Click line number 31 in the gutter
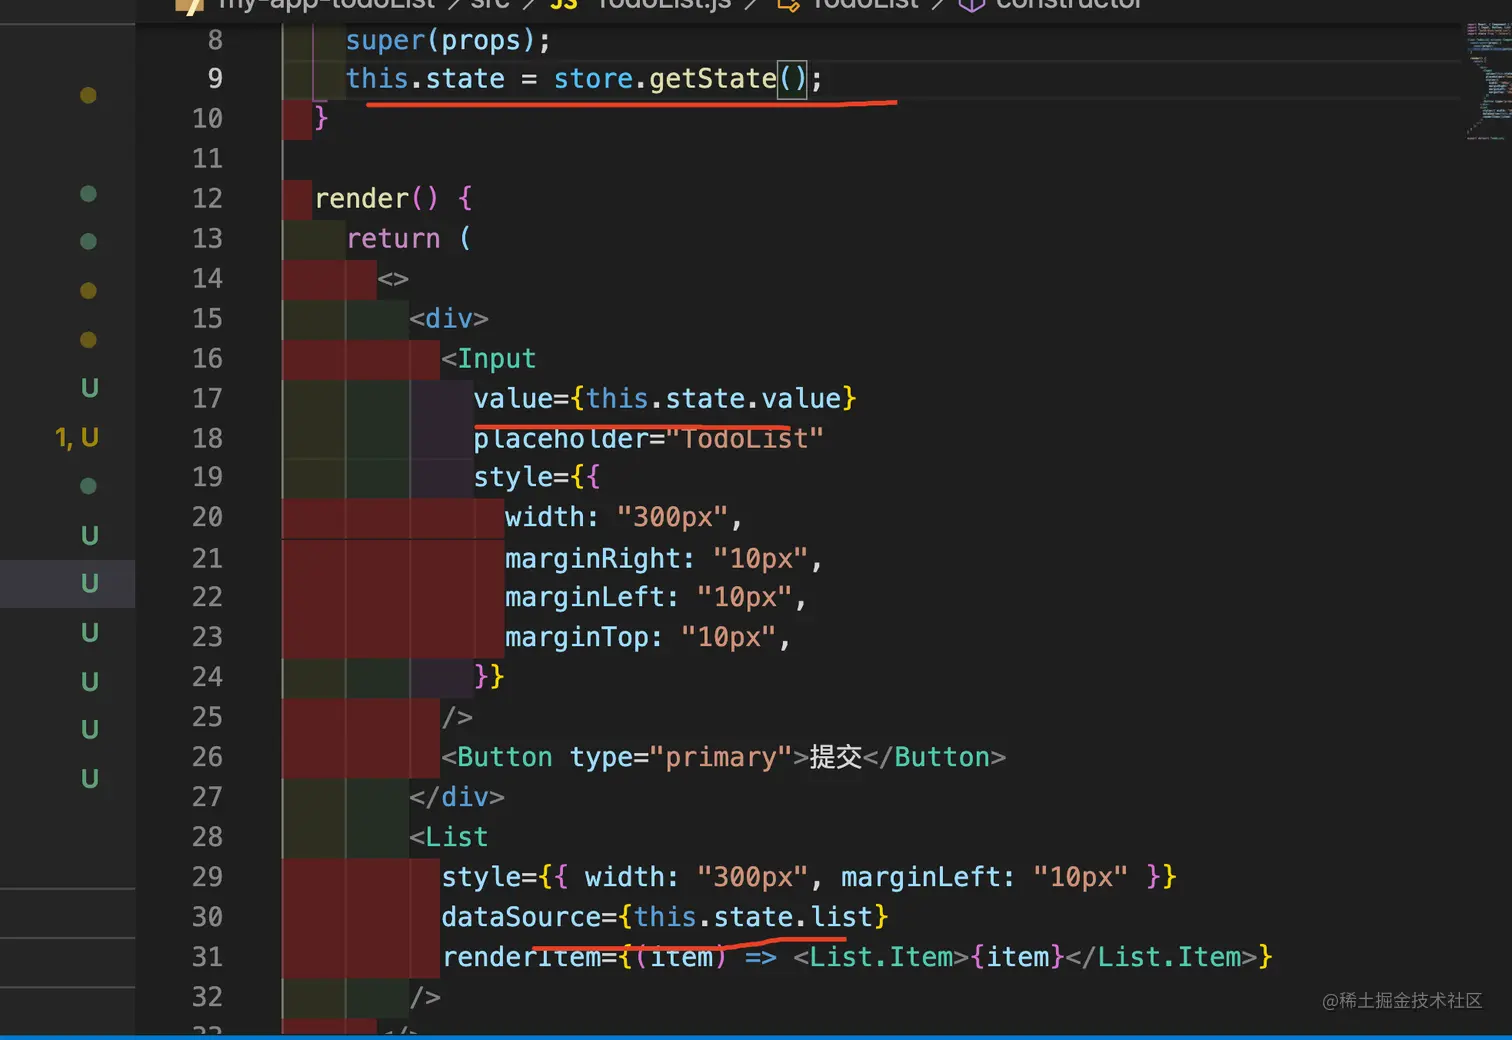 (207, 957)
